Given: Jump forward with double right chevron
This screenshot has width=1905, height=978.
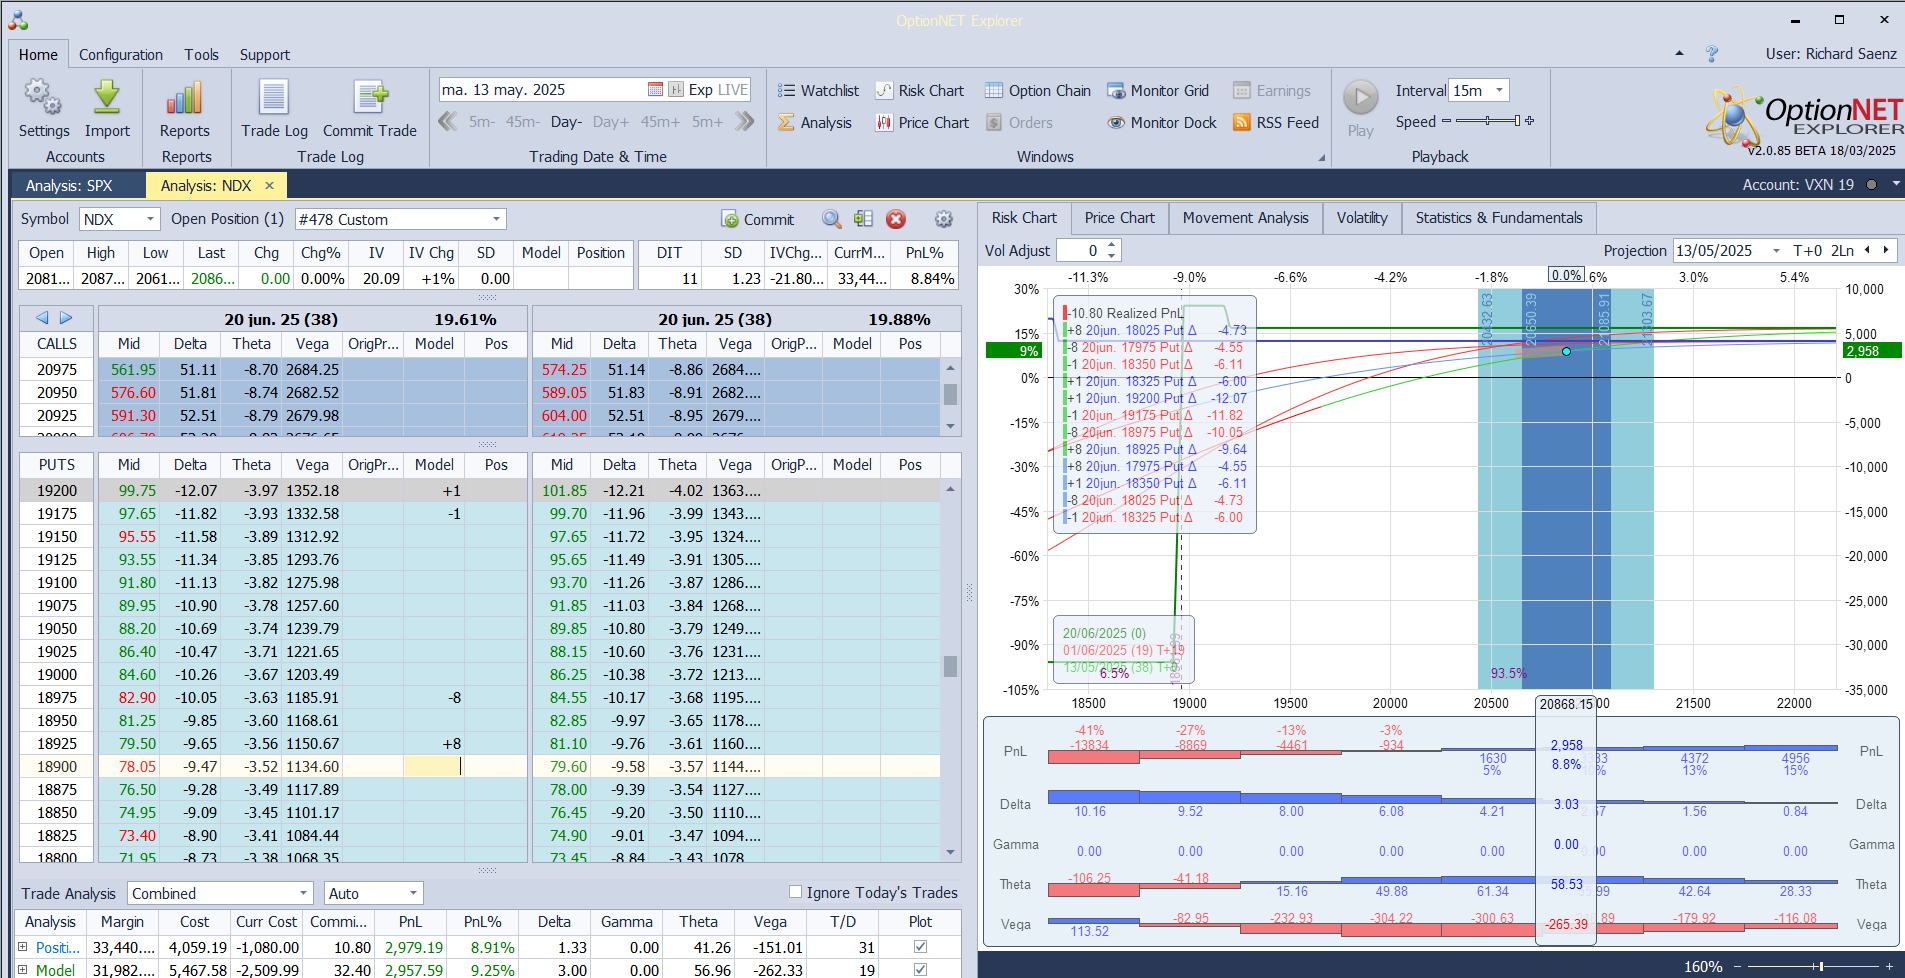Looking at the screenshot, I should (744, 121).
